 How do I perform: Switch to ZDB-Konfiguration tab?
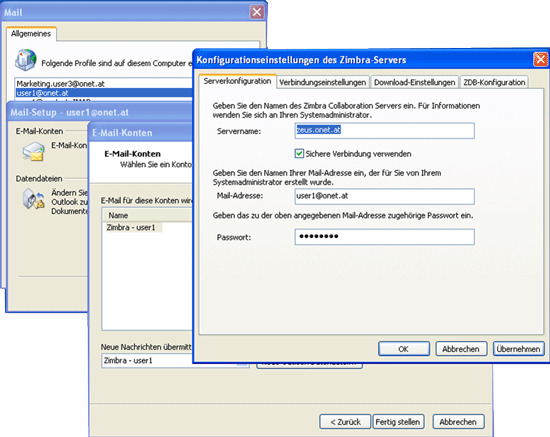point(494,82)
